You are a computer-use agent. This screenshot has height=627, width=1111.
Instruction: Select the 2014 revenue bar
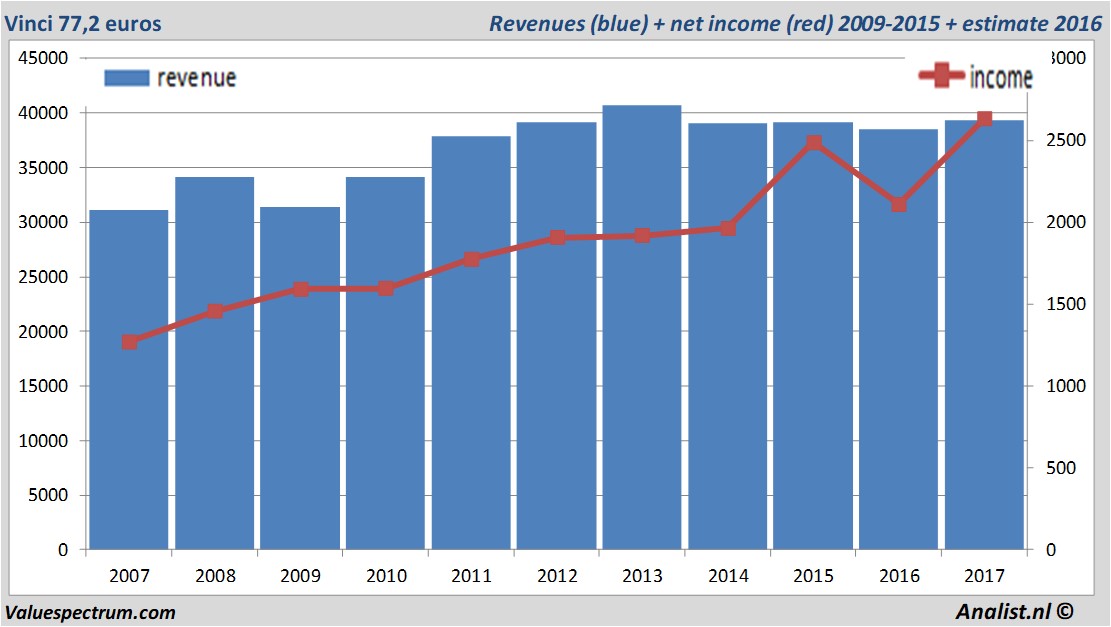click(x=728, y=337)
